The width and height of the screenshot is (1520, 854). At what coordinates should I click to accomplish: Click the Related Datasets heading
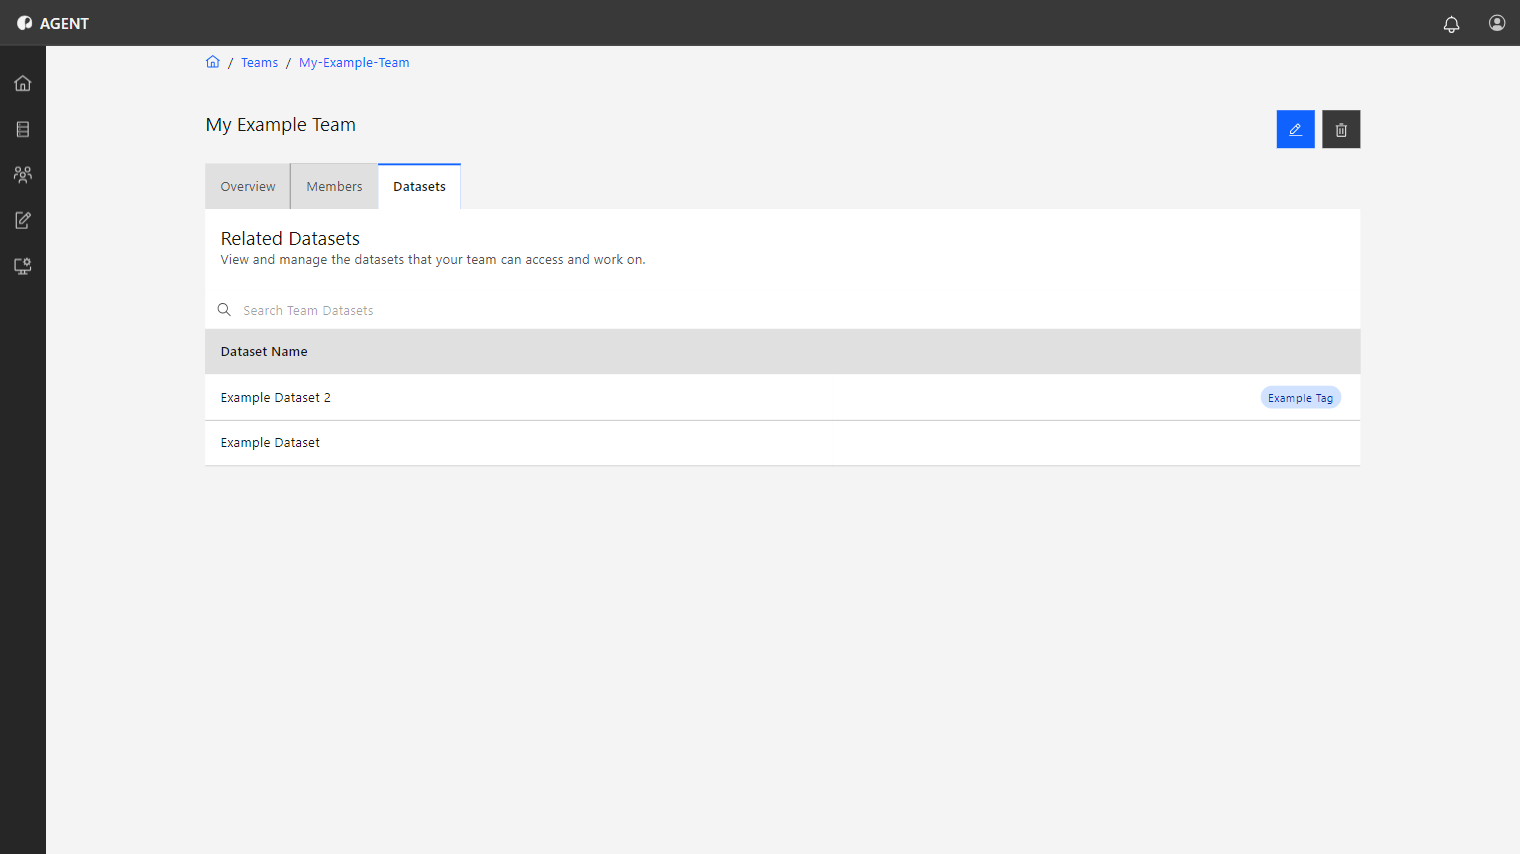coord(290,239)
